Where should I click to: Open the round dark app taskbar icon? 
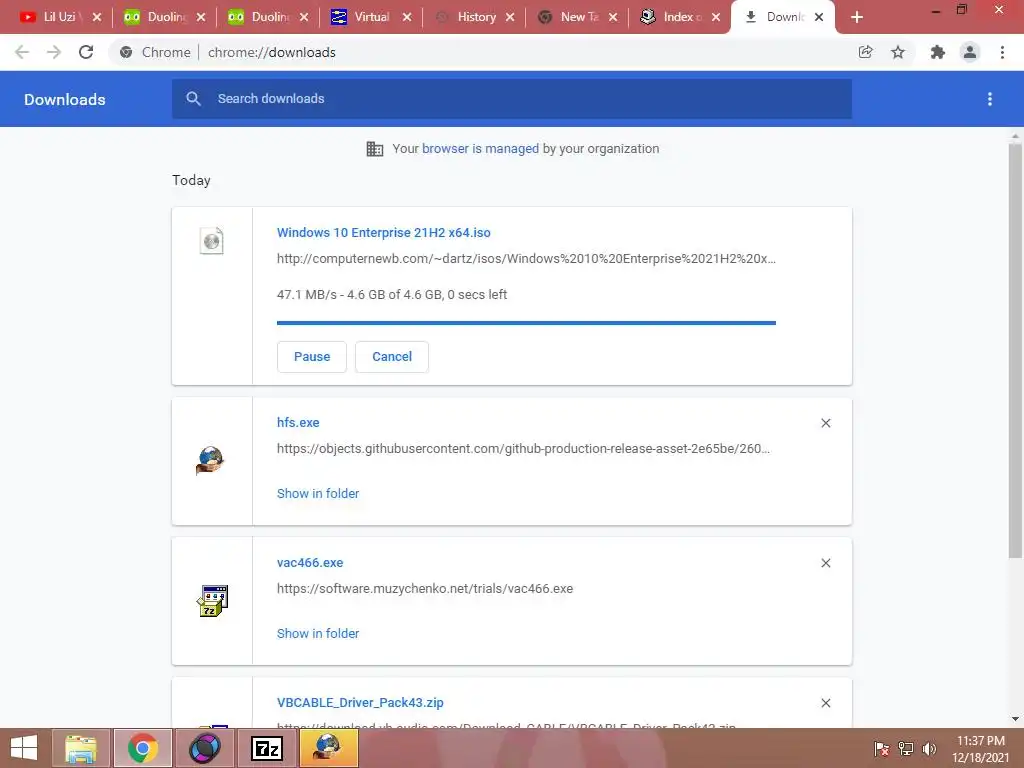(x=204, y=748)
